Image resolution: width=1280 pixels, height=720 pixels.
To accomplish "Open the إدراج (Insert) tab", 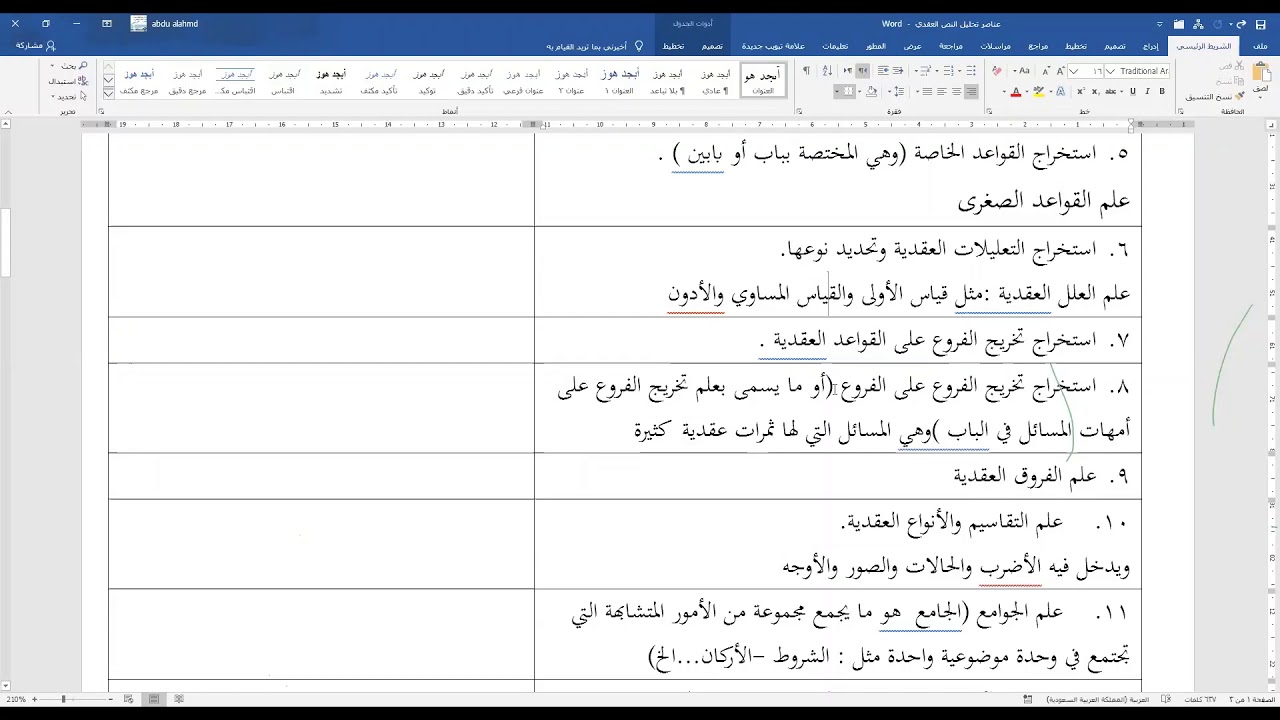I will pyautogui.click(x=1151, y=46).
